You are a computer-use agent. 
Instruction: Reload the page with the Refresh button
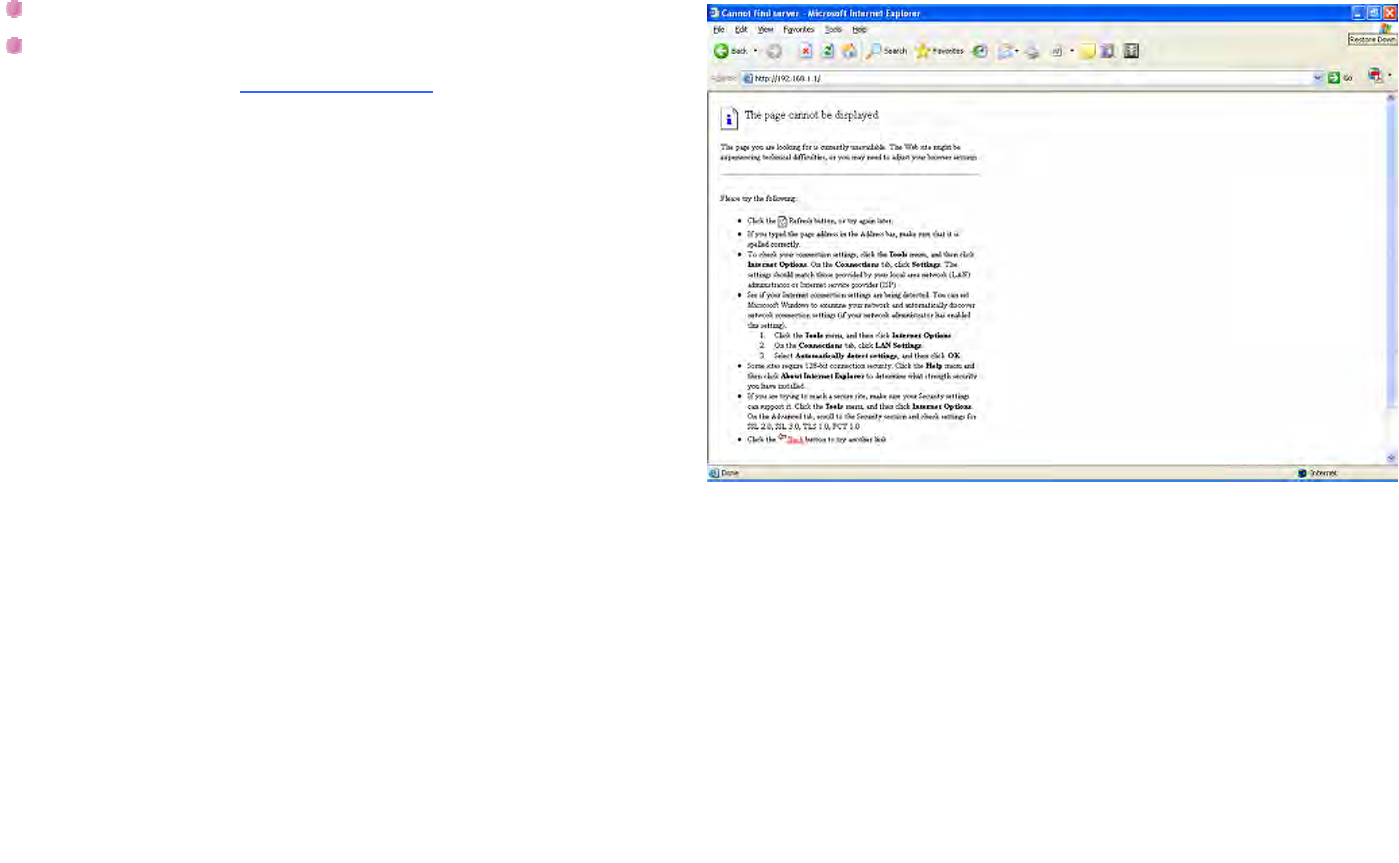tap(828, 50)
